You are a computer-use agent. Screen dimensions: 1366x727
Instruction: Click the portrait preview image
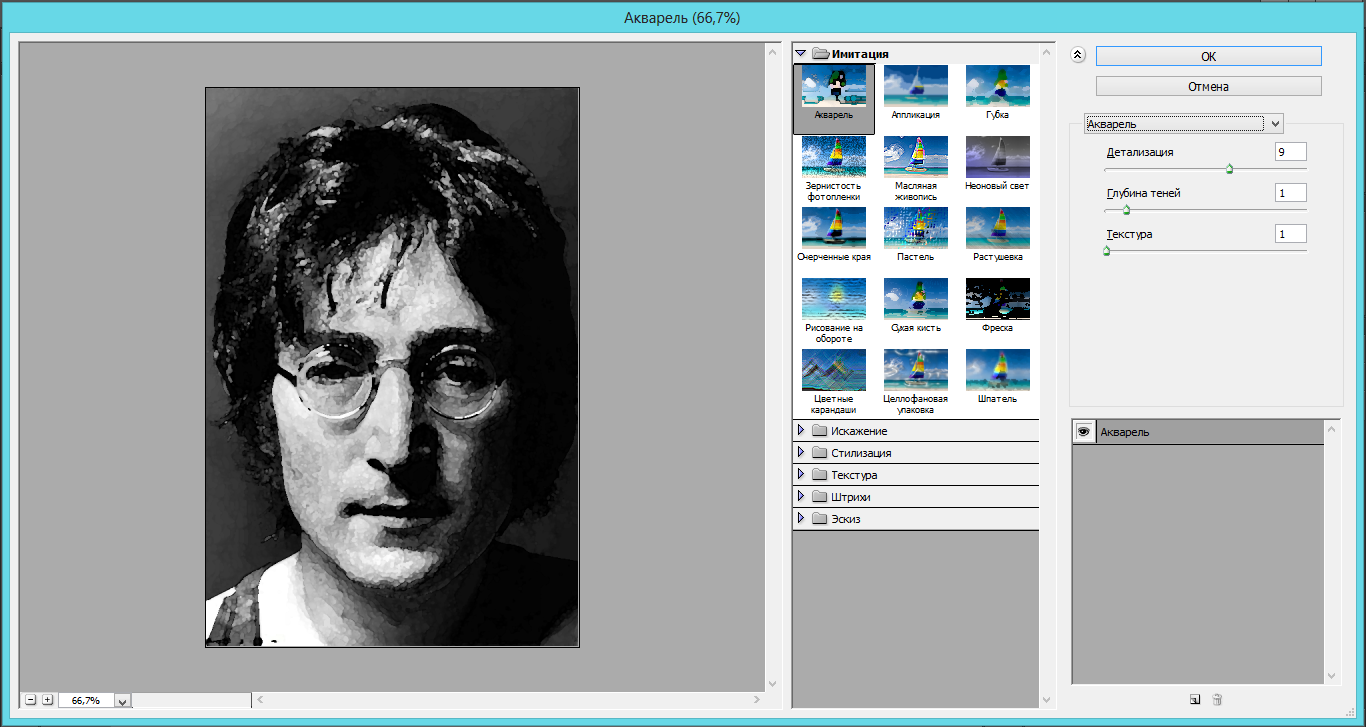[392, 367]
